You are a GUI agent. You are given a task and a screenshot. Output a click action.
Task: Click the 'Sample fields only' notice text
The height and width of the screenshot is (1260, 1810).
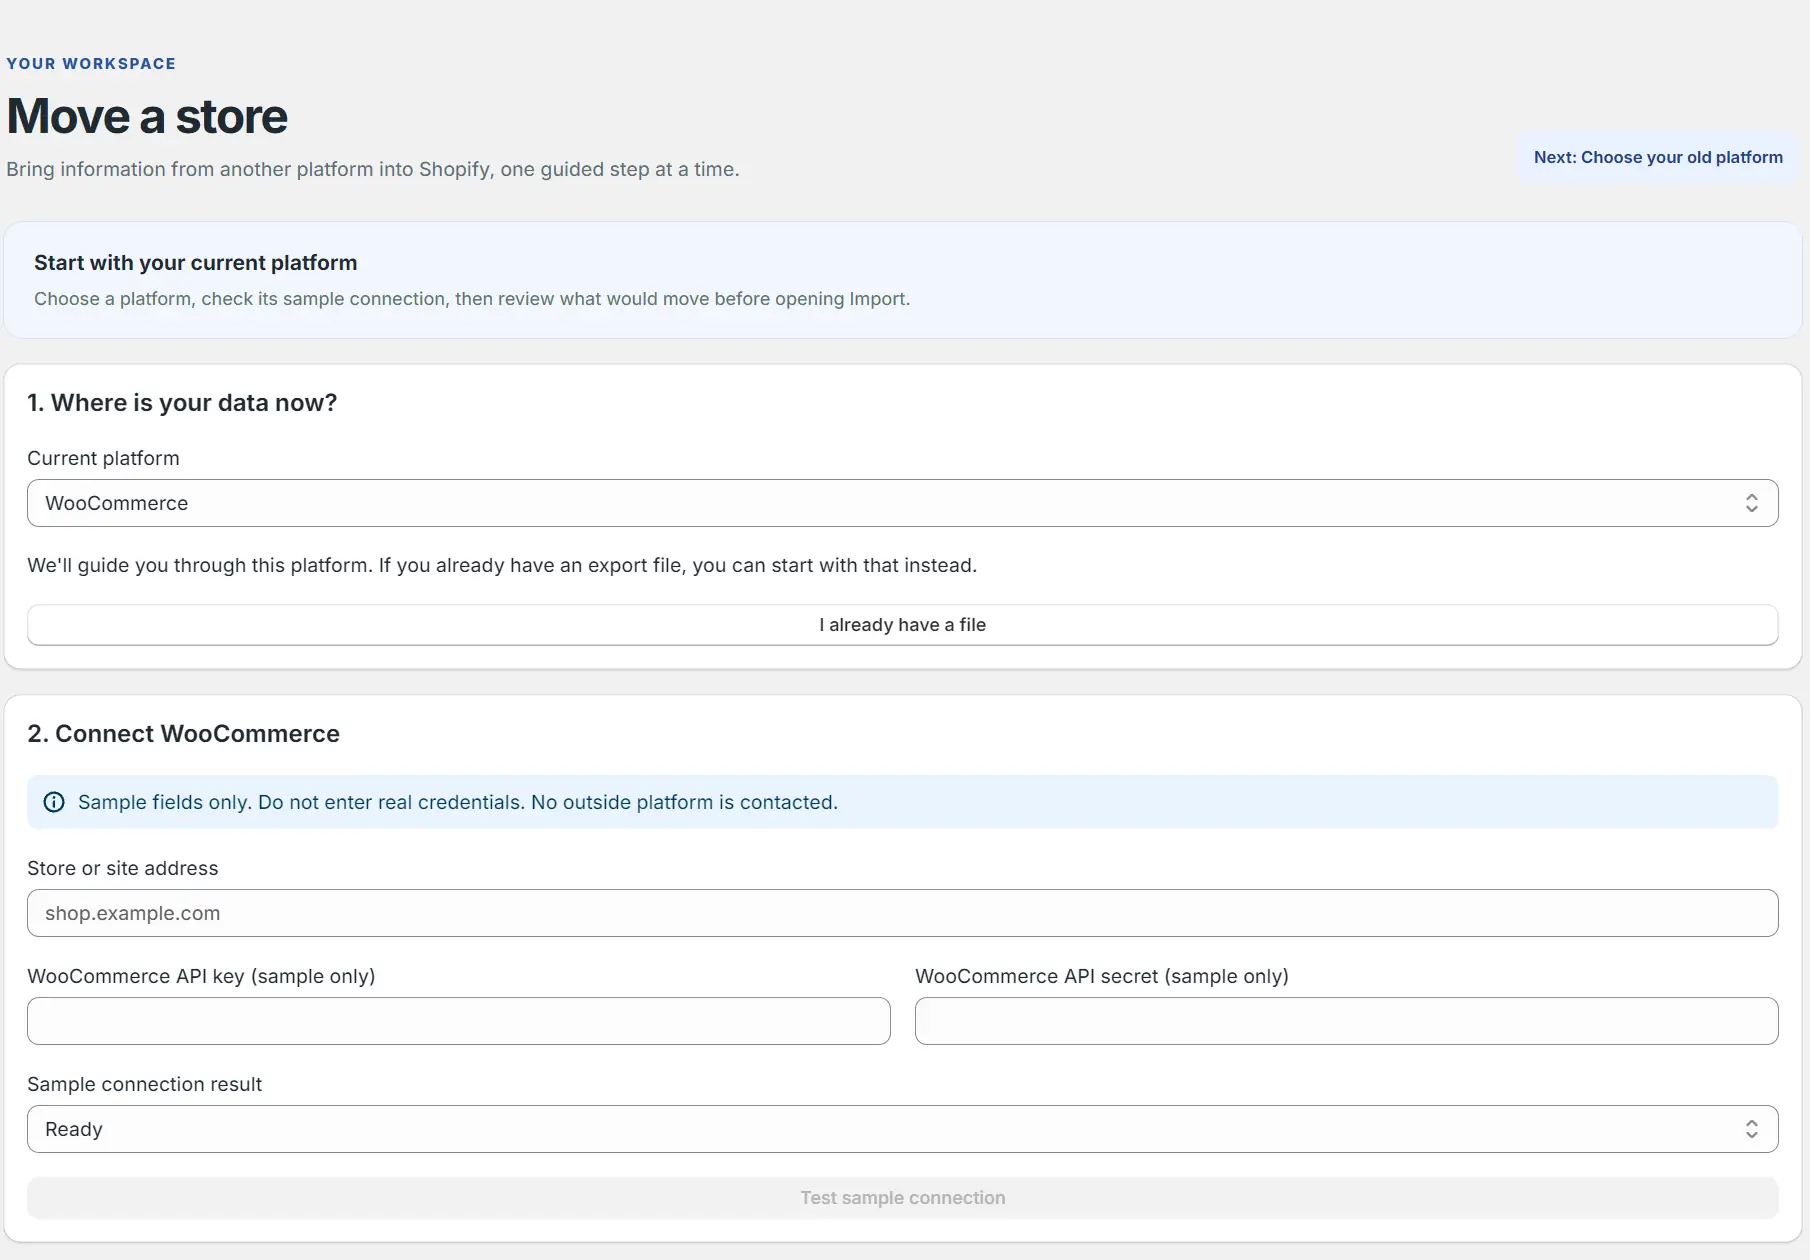[458, 802]
